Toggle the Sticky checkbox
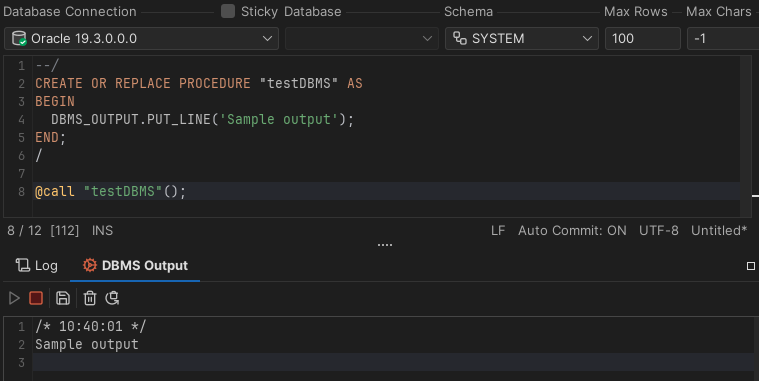Viewport: 759px width, 381px height. pos(228,11)
